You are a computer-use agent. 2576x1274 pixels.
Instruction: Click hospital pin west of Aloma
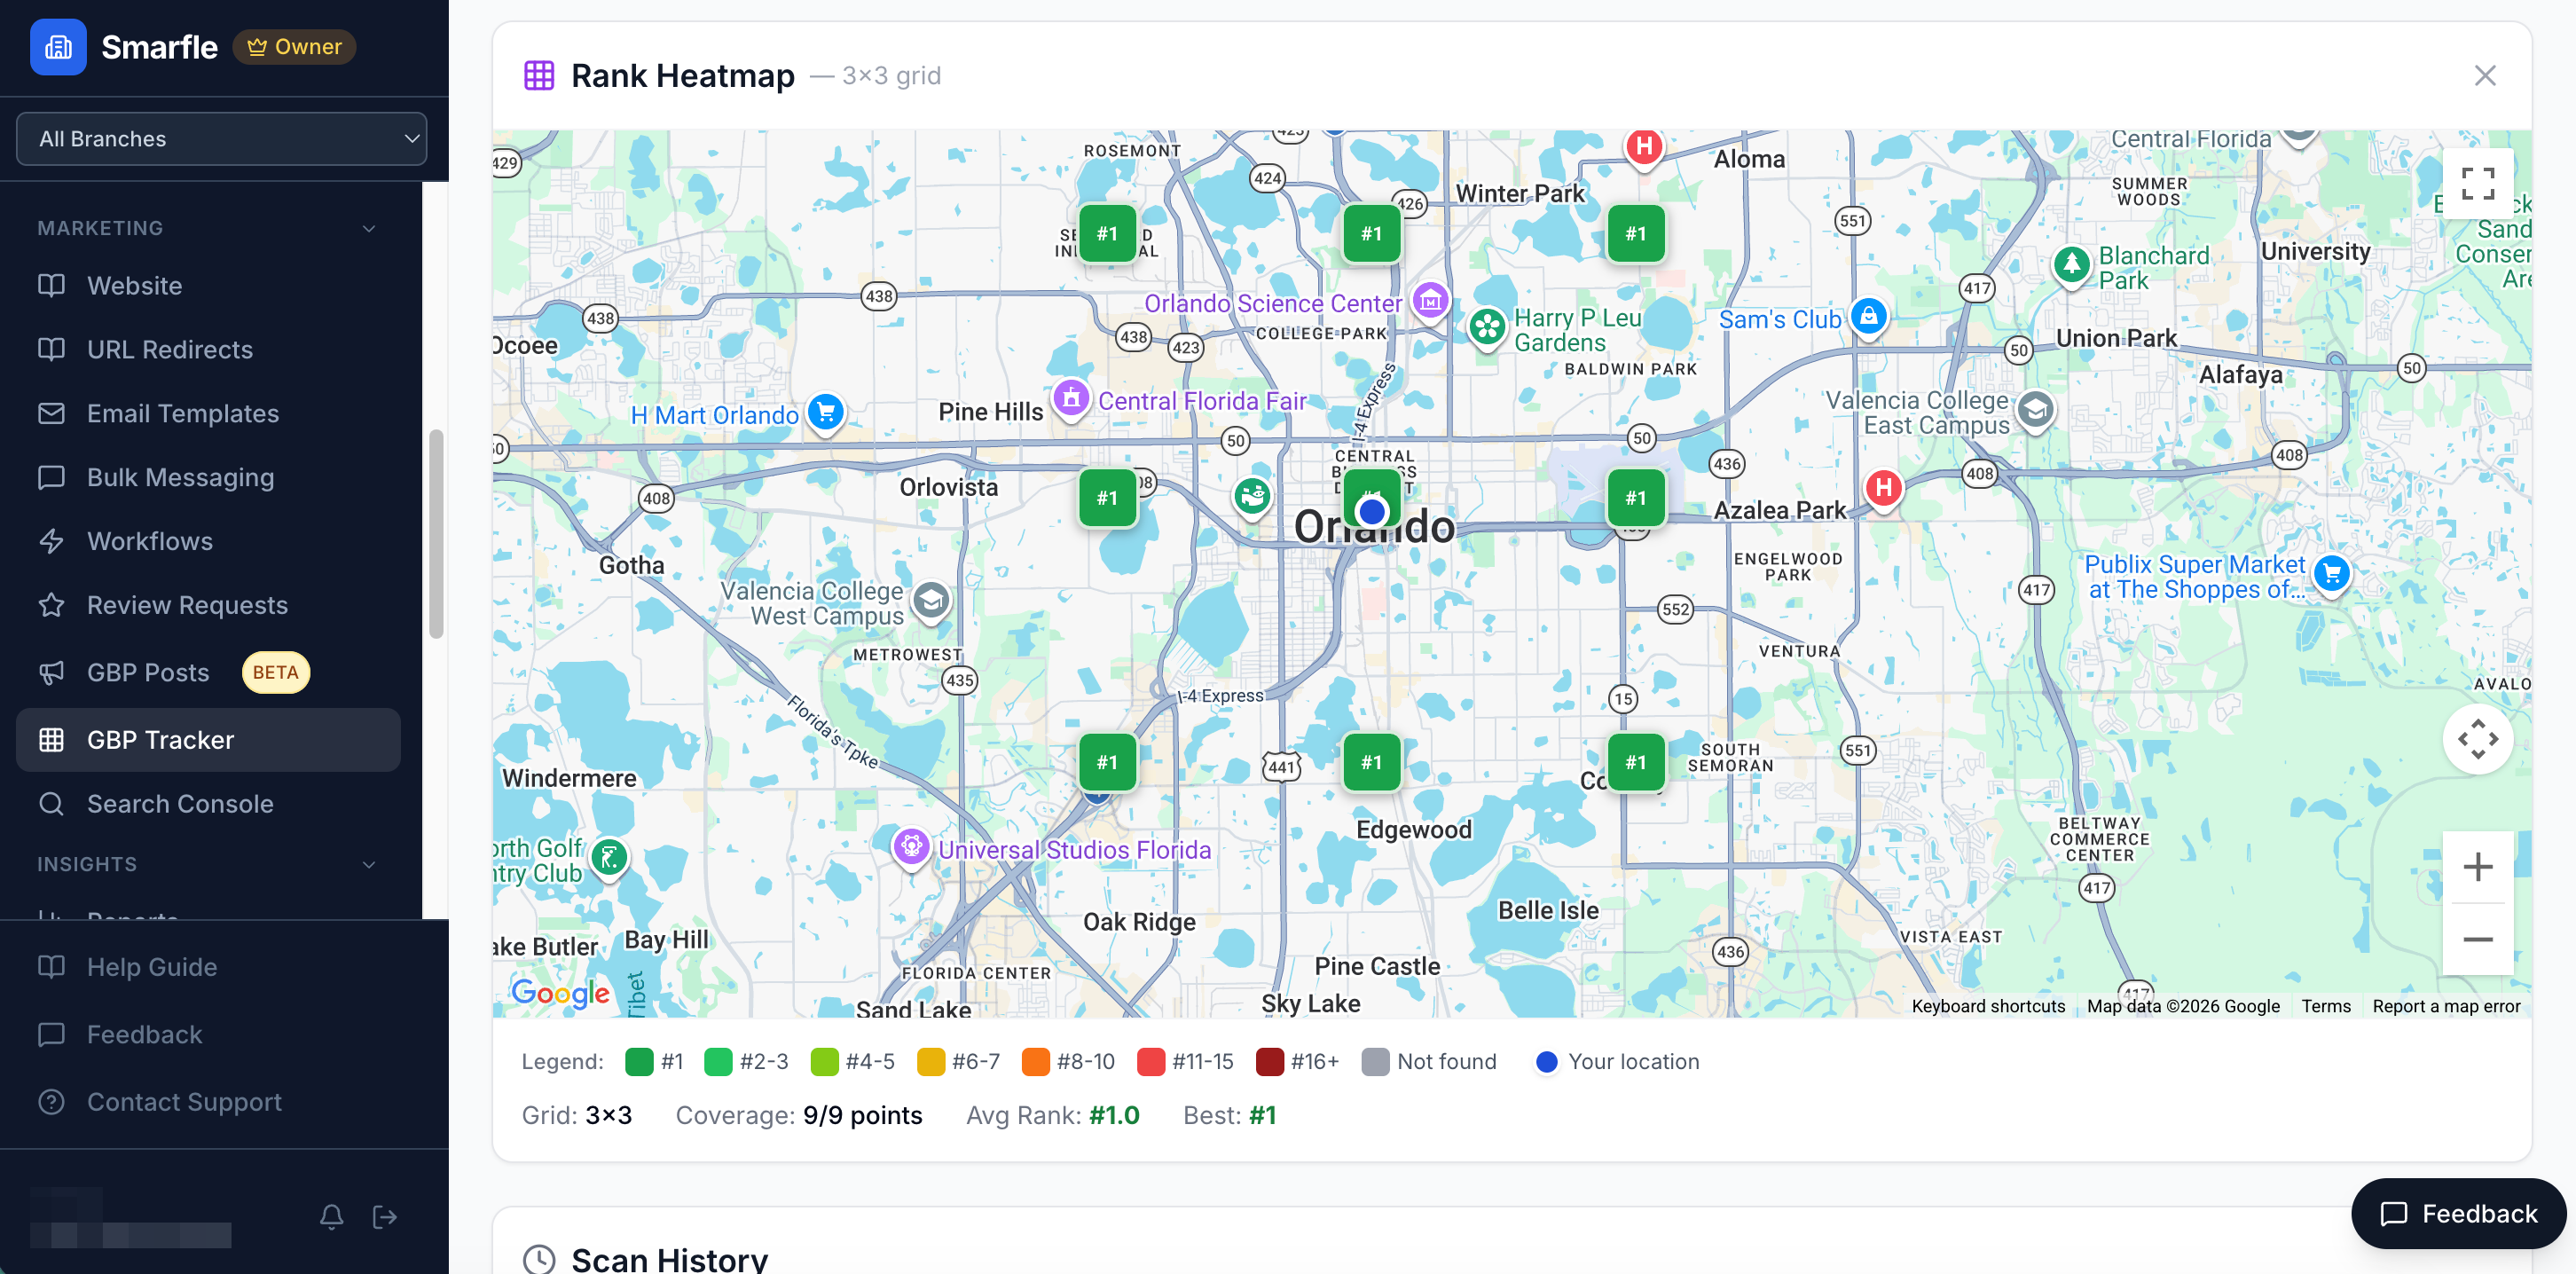(1644, 148)
